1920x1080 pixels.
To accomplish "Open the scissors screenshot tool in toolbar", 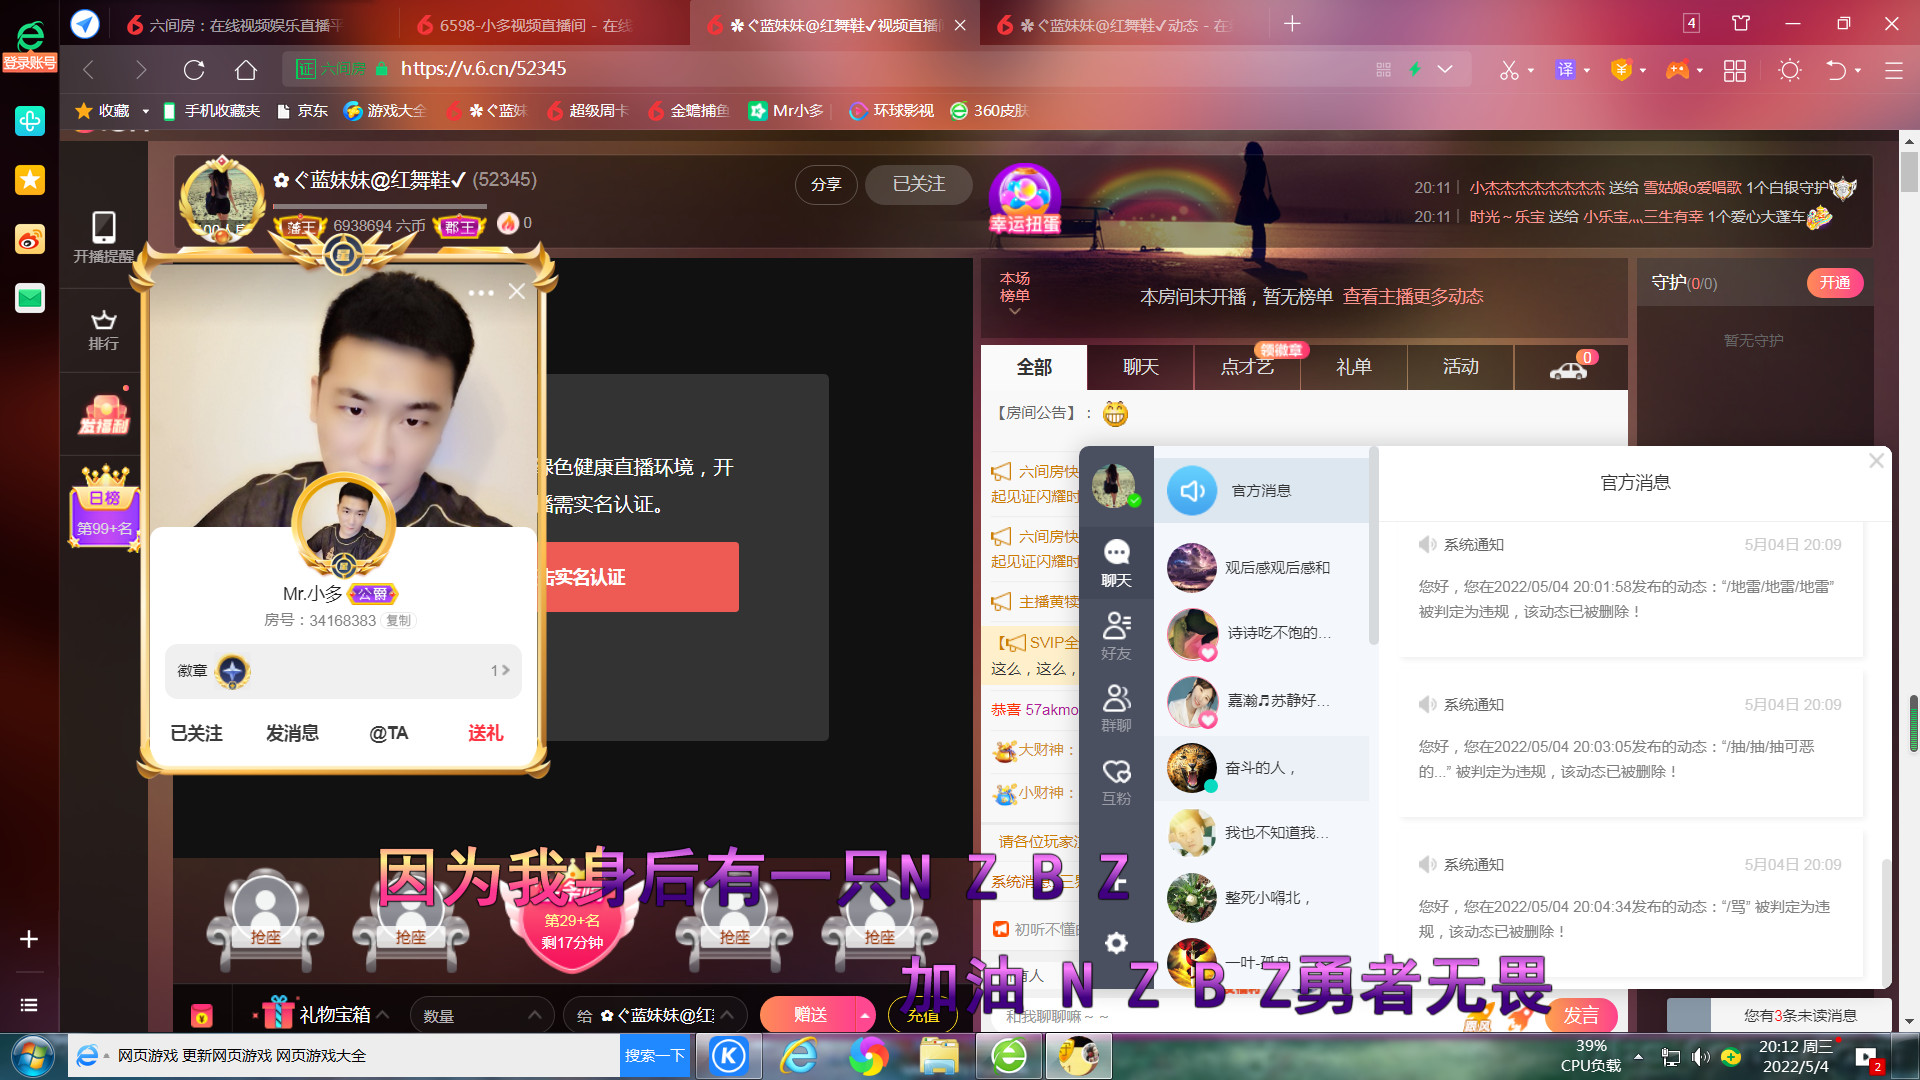I will click(x=1509, y=70).
